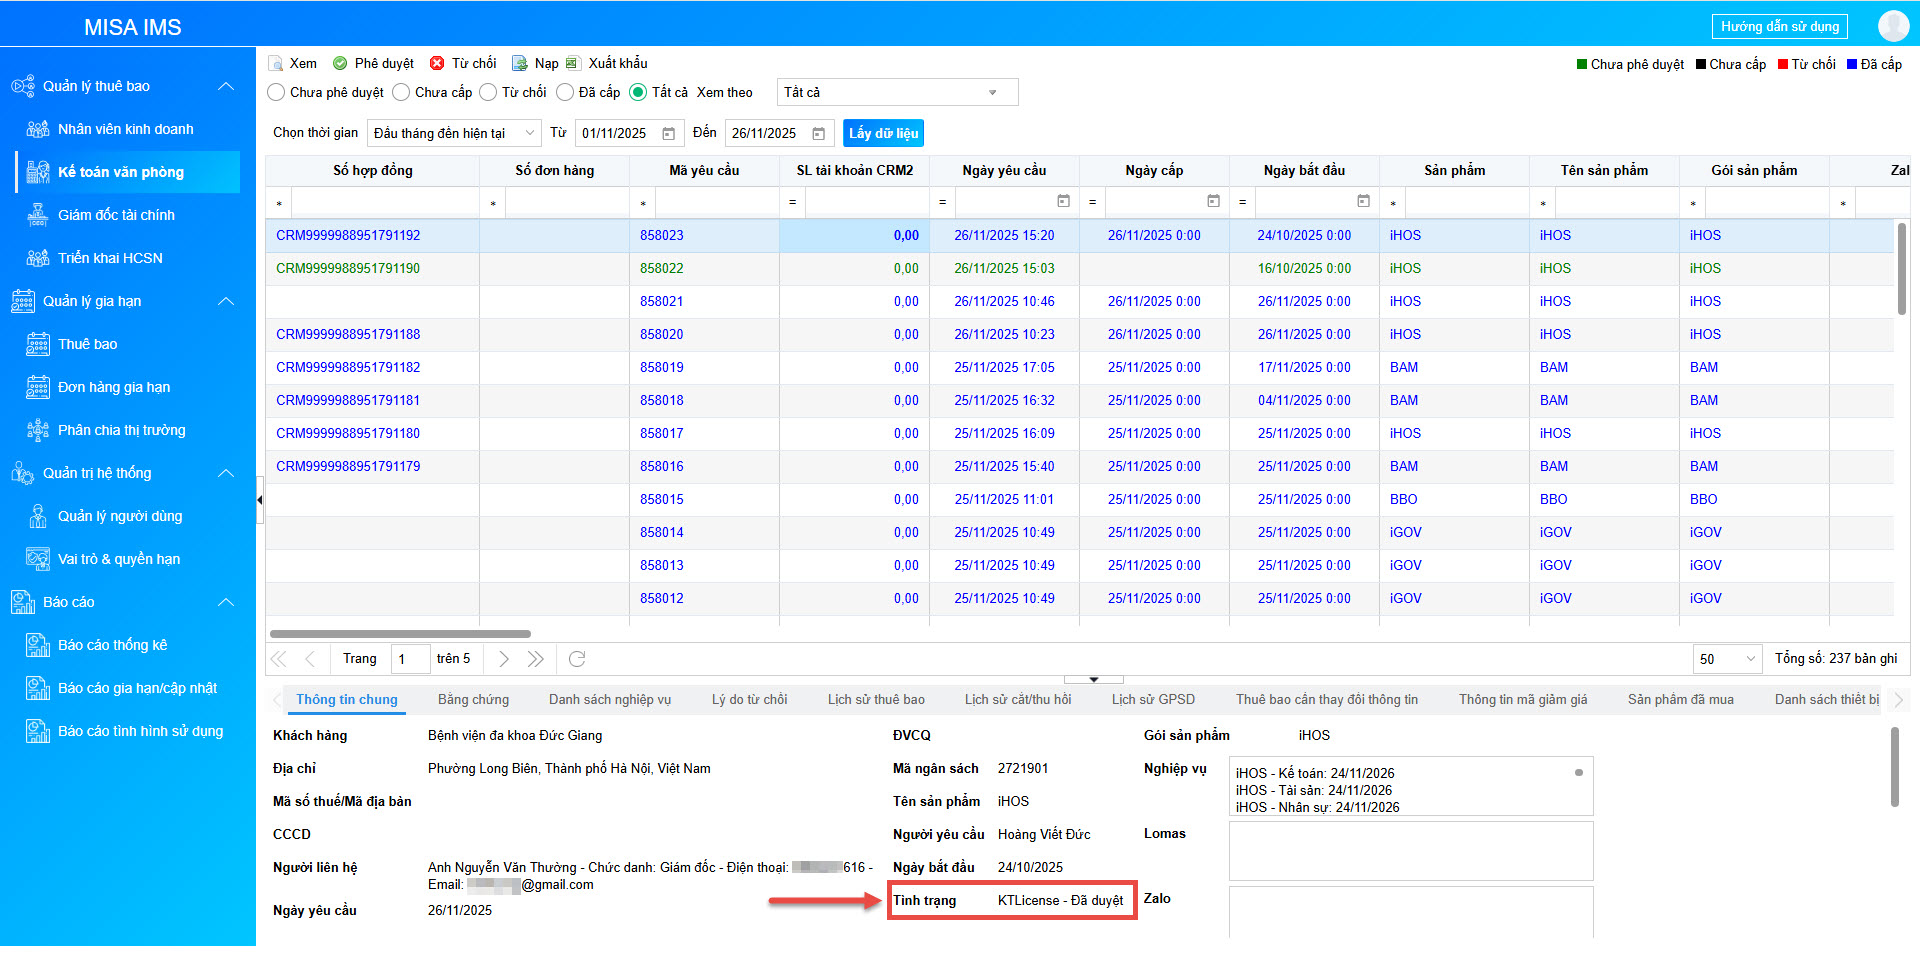Open contract link CRM9999988951791190
1920x953 pixels.
pos(348,269)
